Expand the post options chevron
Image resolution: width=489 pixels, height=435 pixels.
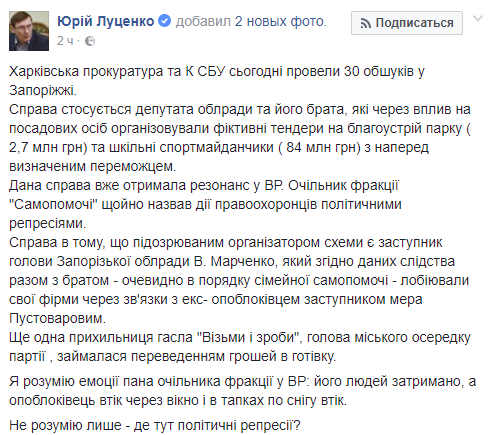click(478, 18)
